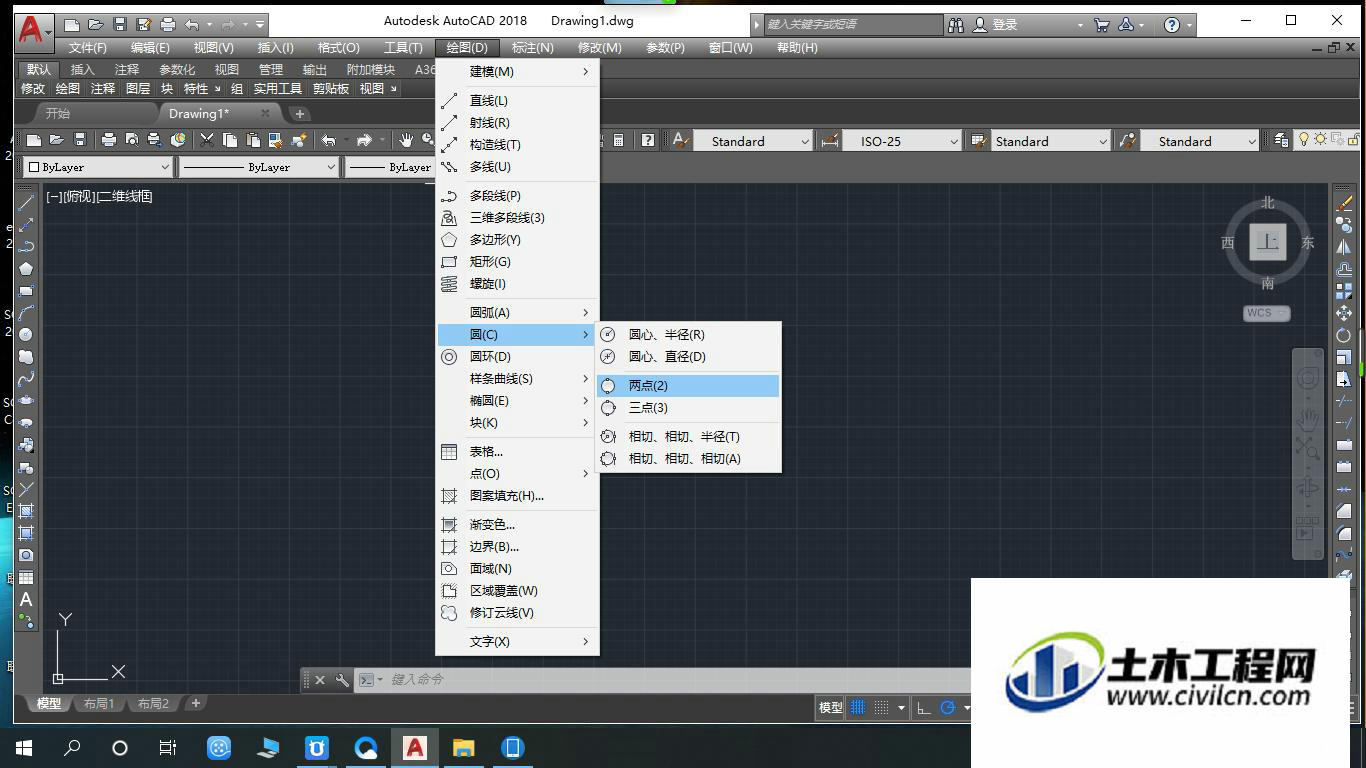
Task: Switch to the 注释 ribbon tab
Action: coord(127,69)
